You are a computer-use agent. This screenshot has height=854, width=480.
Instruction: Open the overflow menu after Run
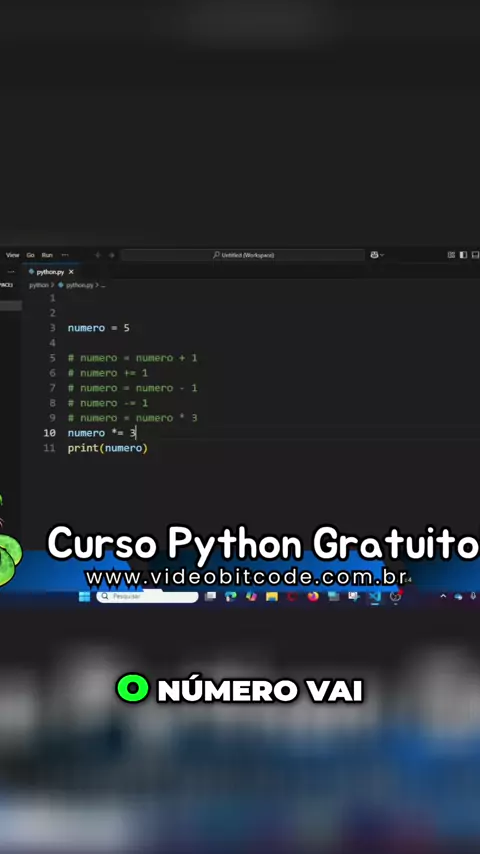click(x=65, y=255)
